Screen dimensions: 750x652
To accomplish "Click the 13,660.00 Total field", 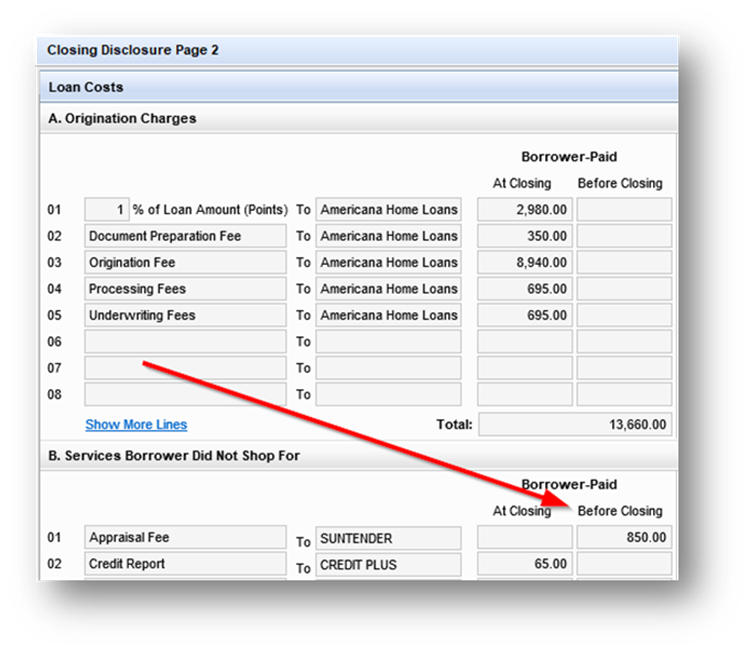I will click(575, 424).
